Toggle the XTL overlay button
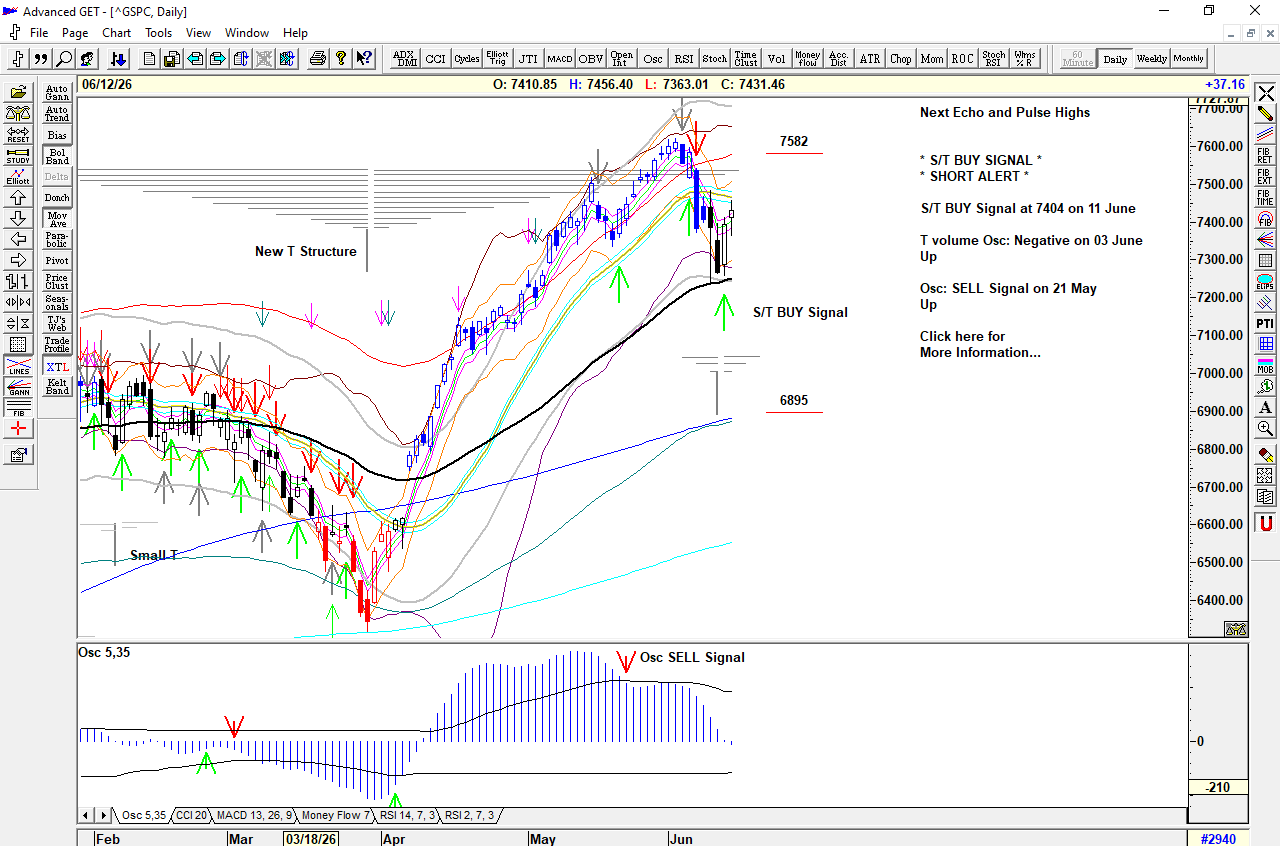The image size is (1280, 846). coord(57,367)
